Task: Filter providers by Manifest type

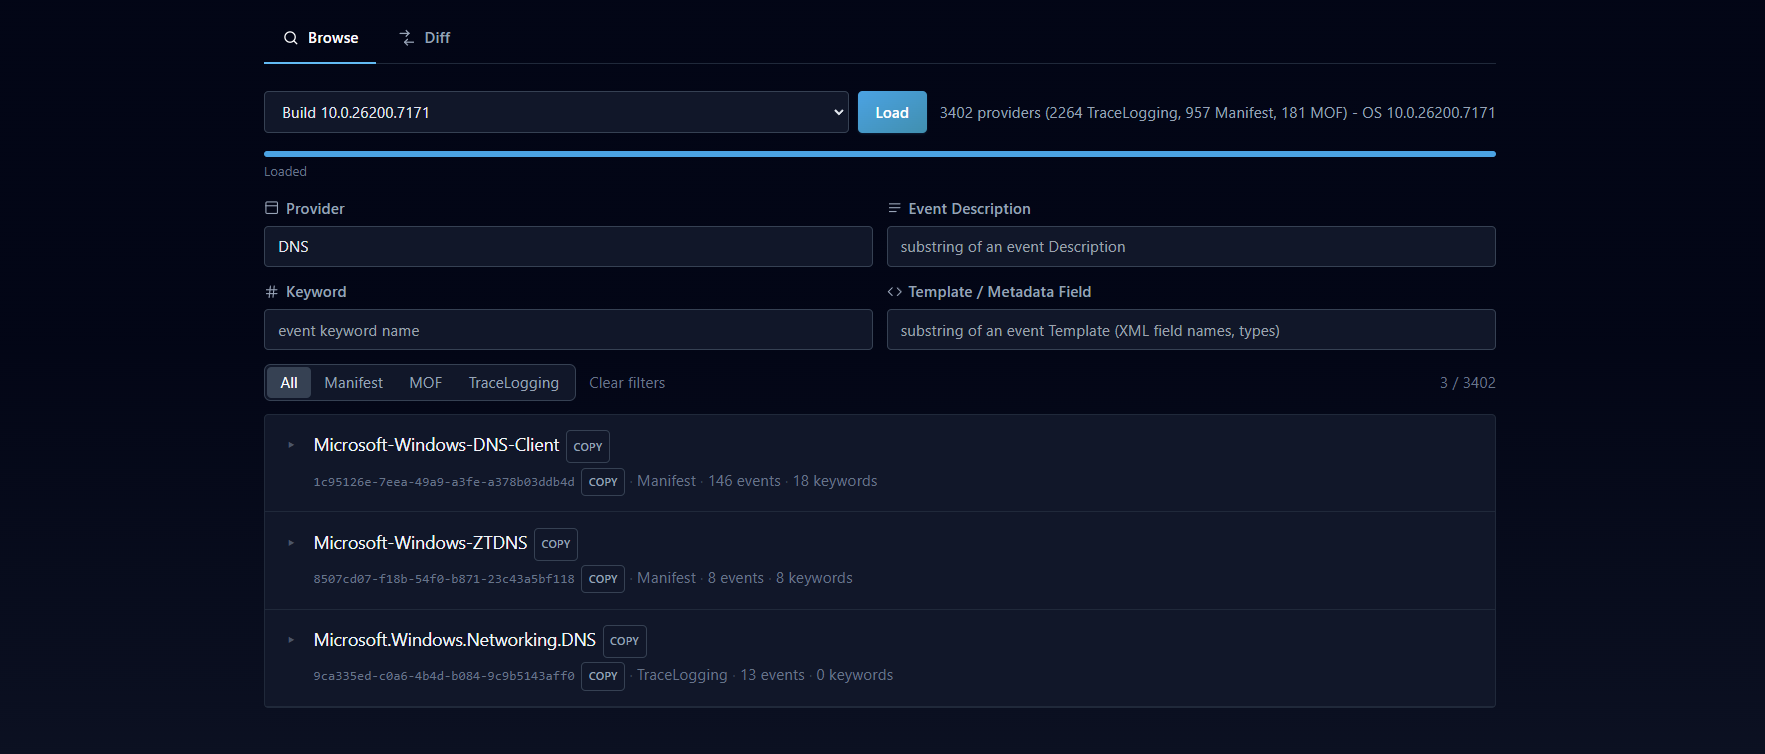Action: (354, 383)
